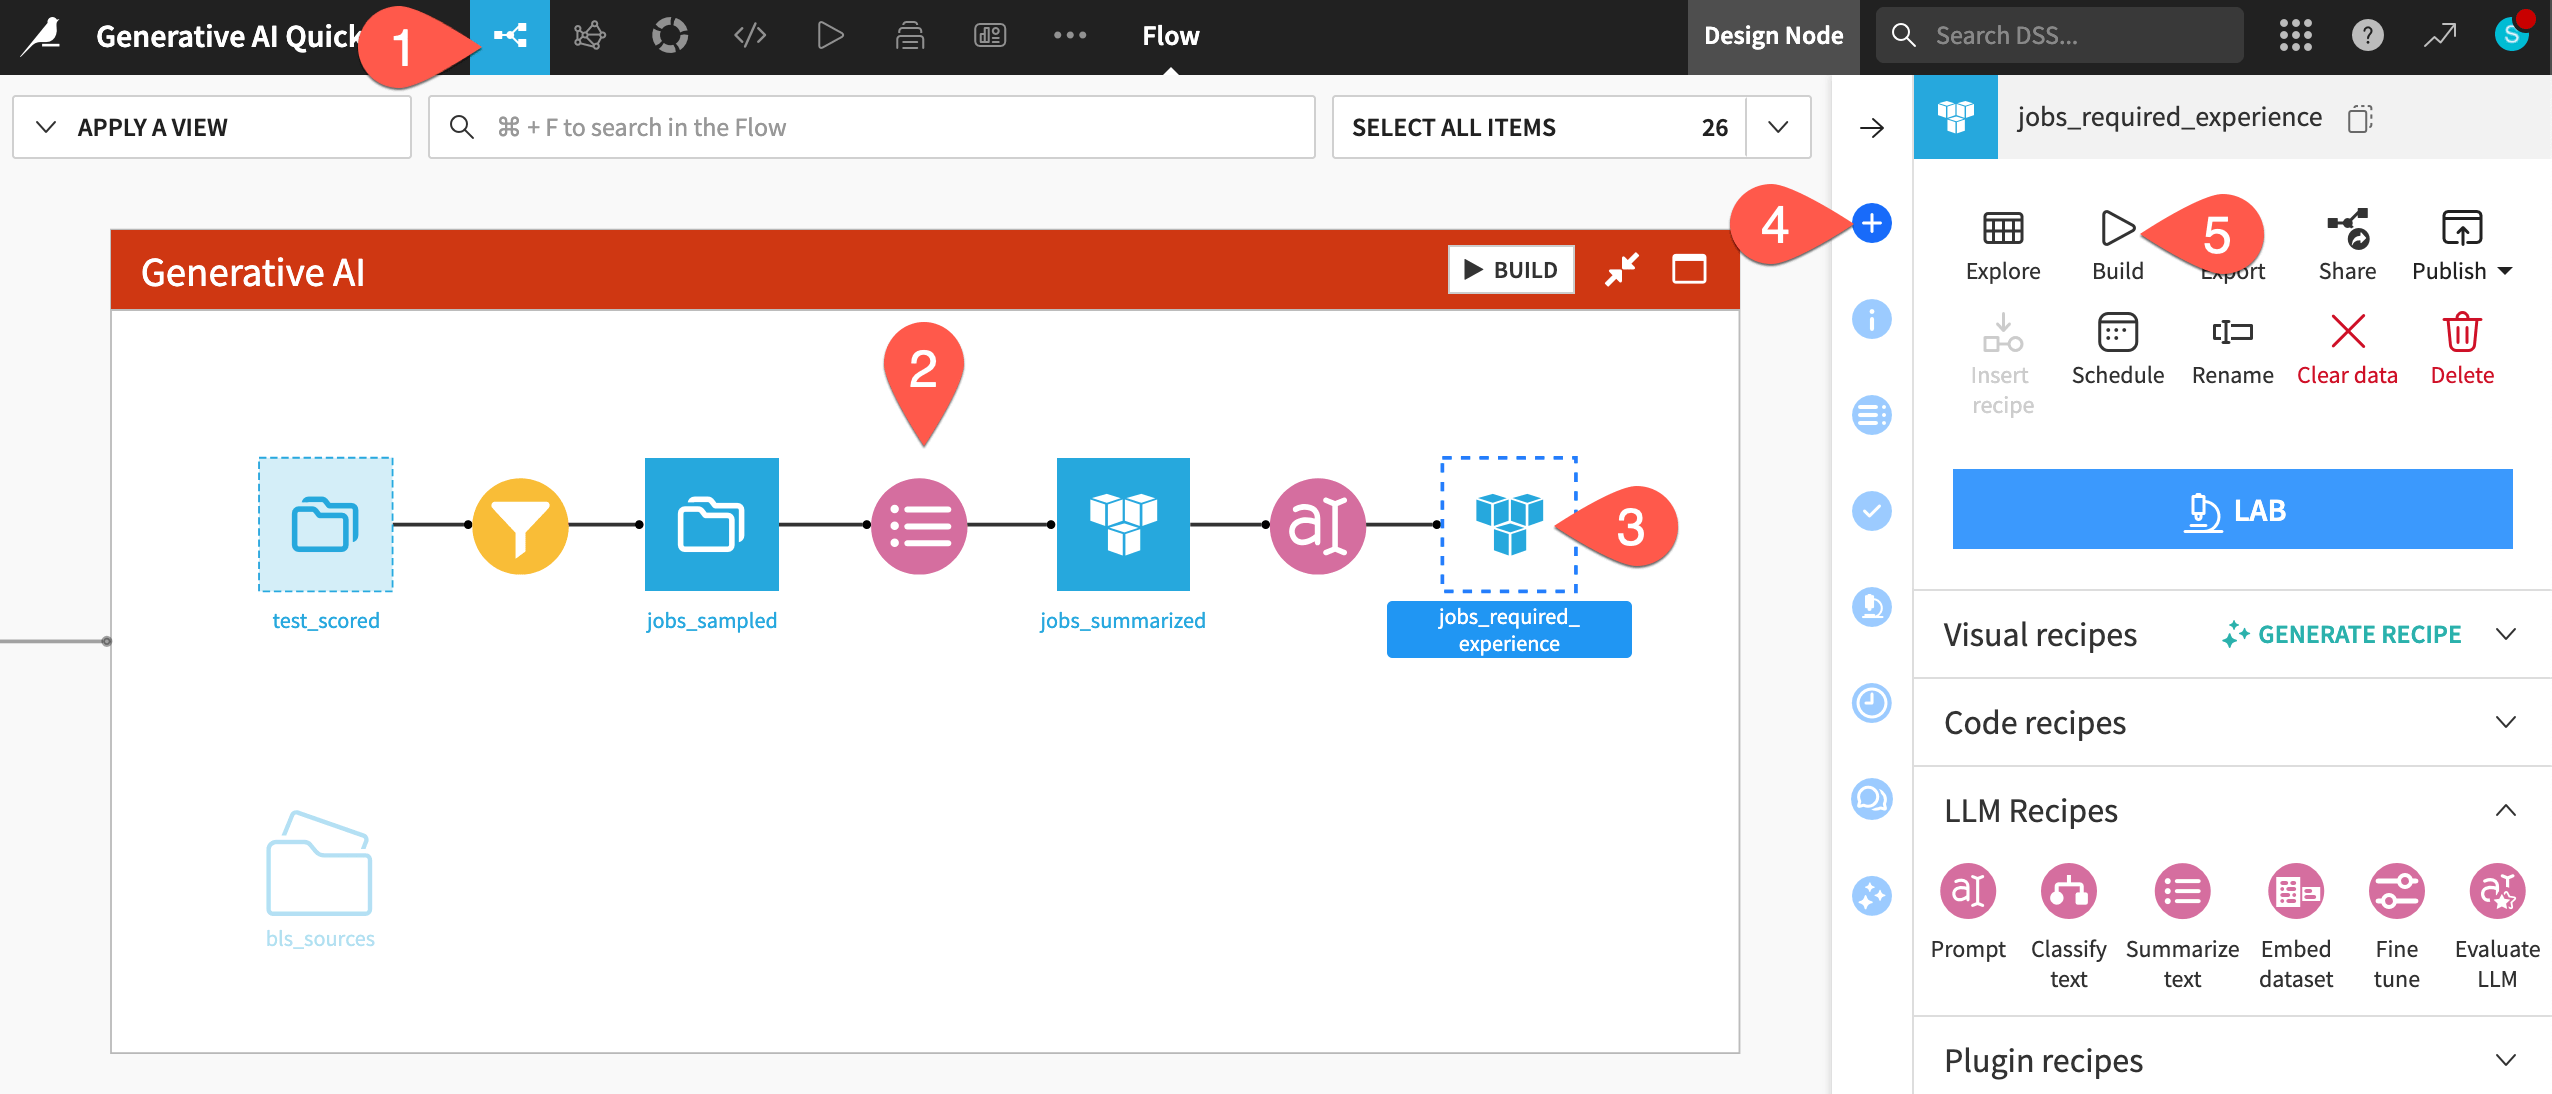The height and width of the screenshot is (1094, 2552).
Task: Select the Embed dataset recipe icon
Action: pyautogui.click(x=2297, y=892)
